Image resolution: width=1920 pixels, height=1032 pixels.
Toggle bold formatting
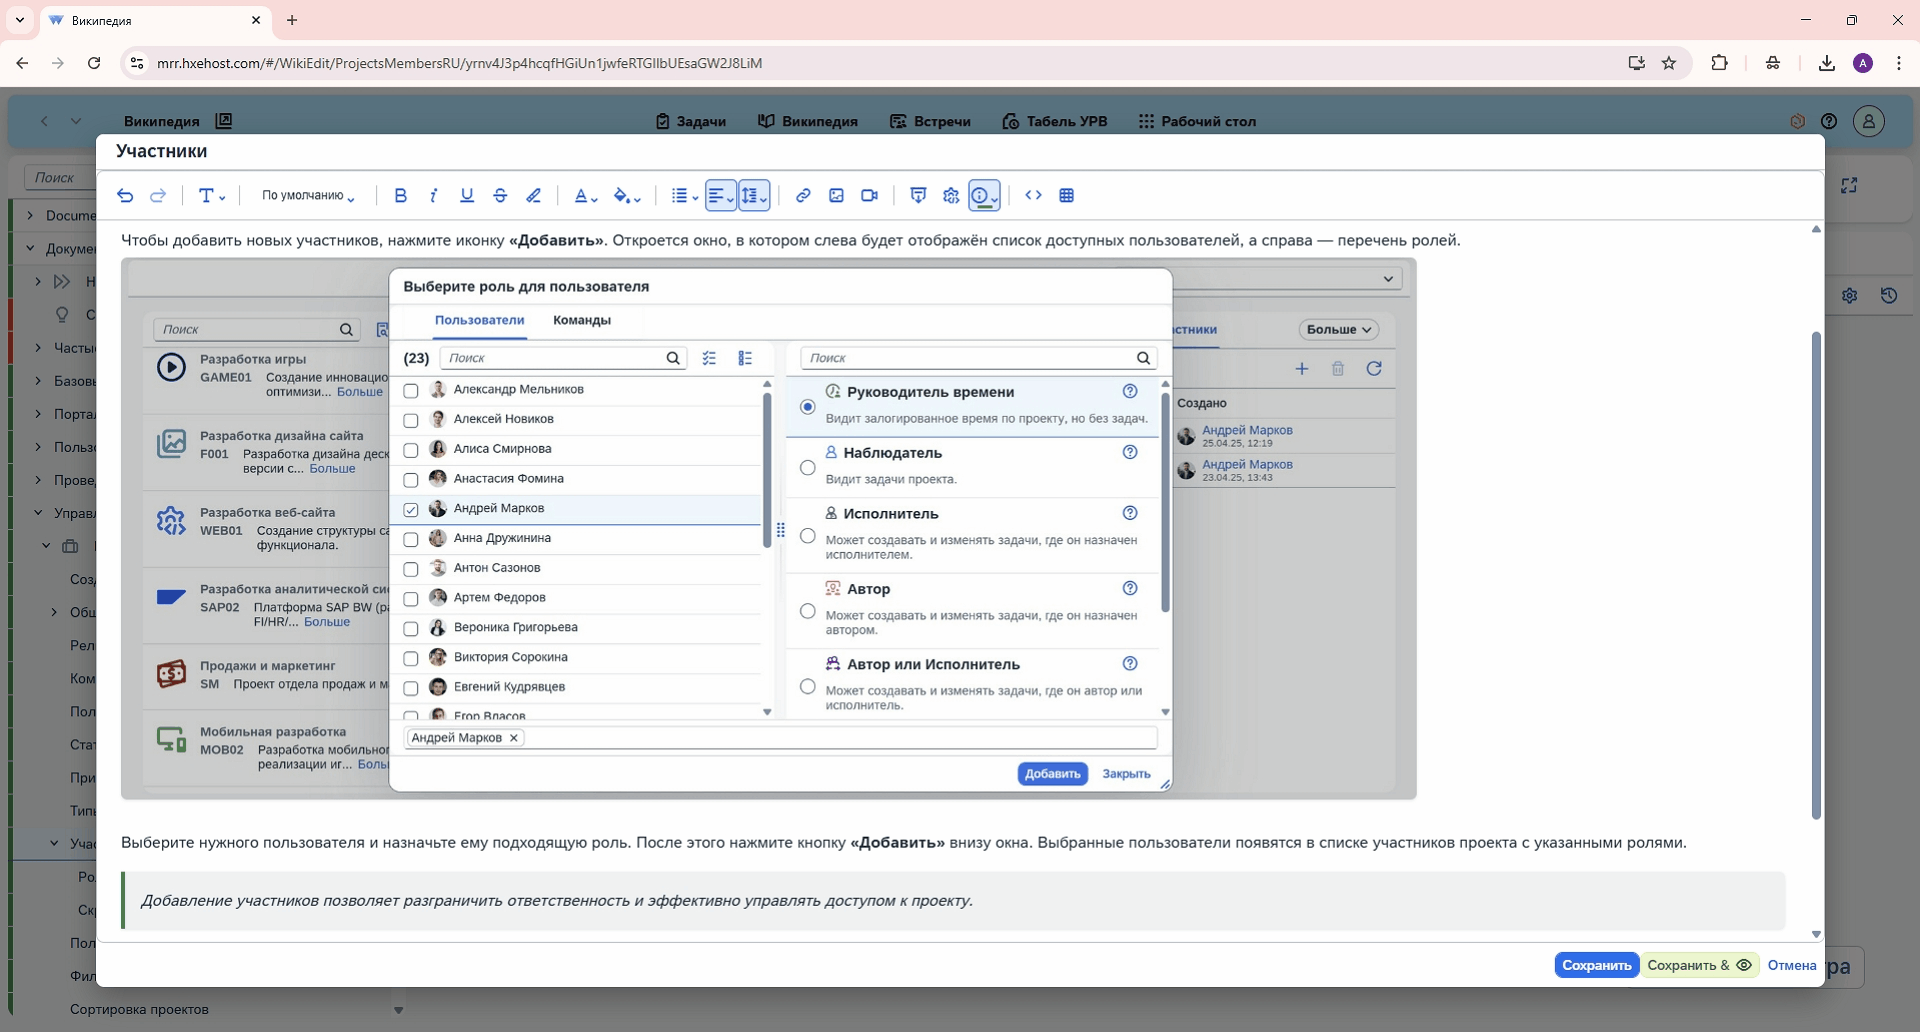coord(400,196)
